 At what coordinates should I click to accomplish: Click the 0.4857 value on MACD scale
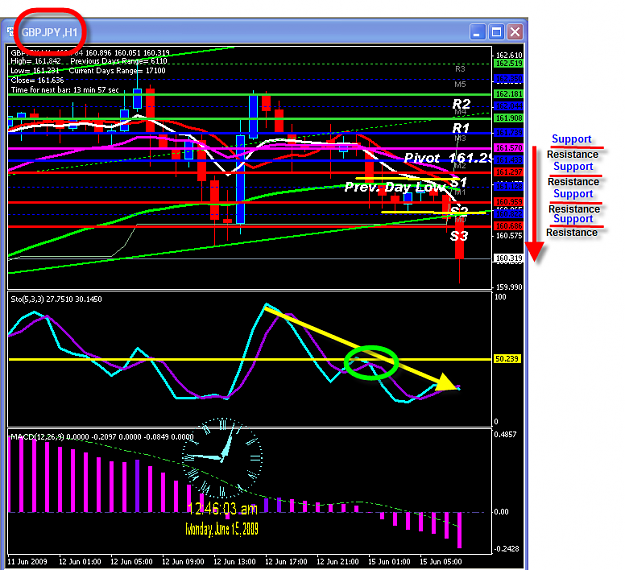(x=505, y=434)
